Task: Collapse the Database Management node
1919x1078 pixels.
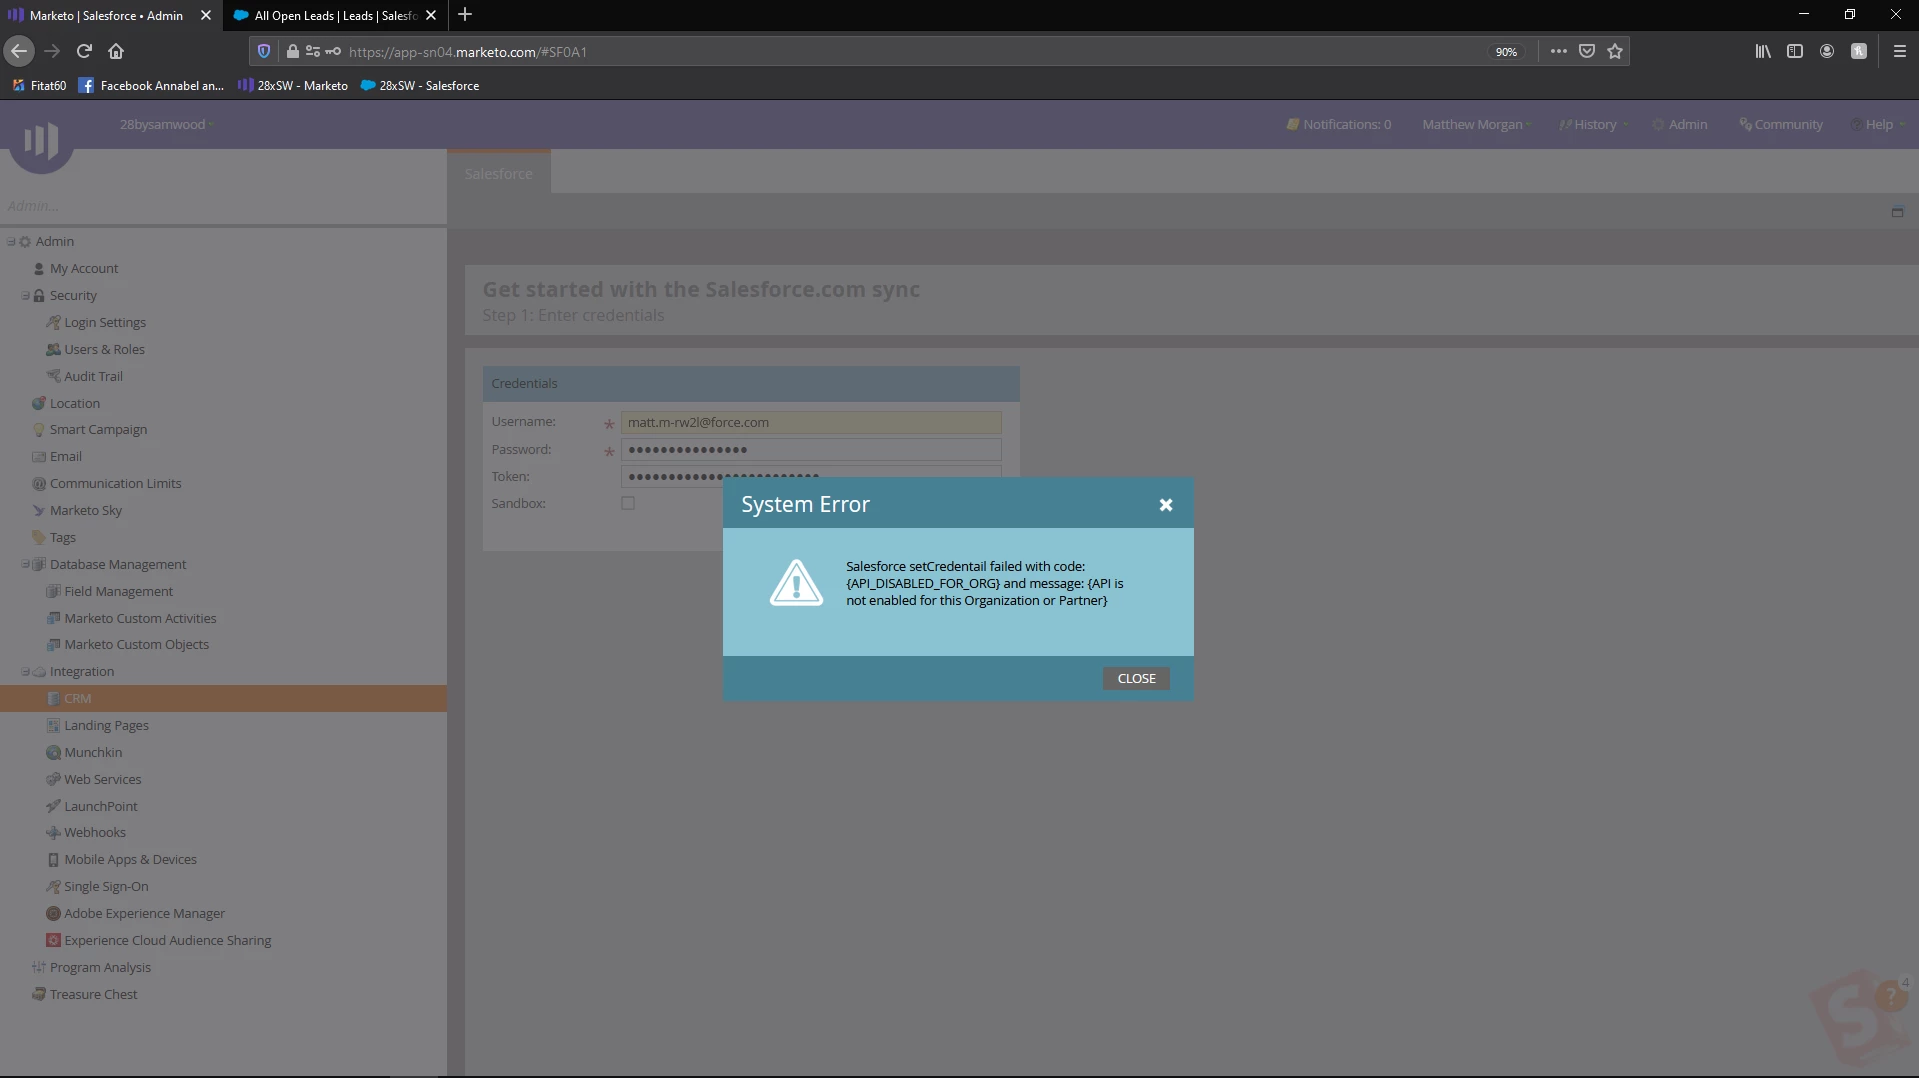Action: pos(25,564)
